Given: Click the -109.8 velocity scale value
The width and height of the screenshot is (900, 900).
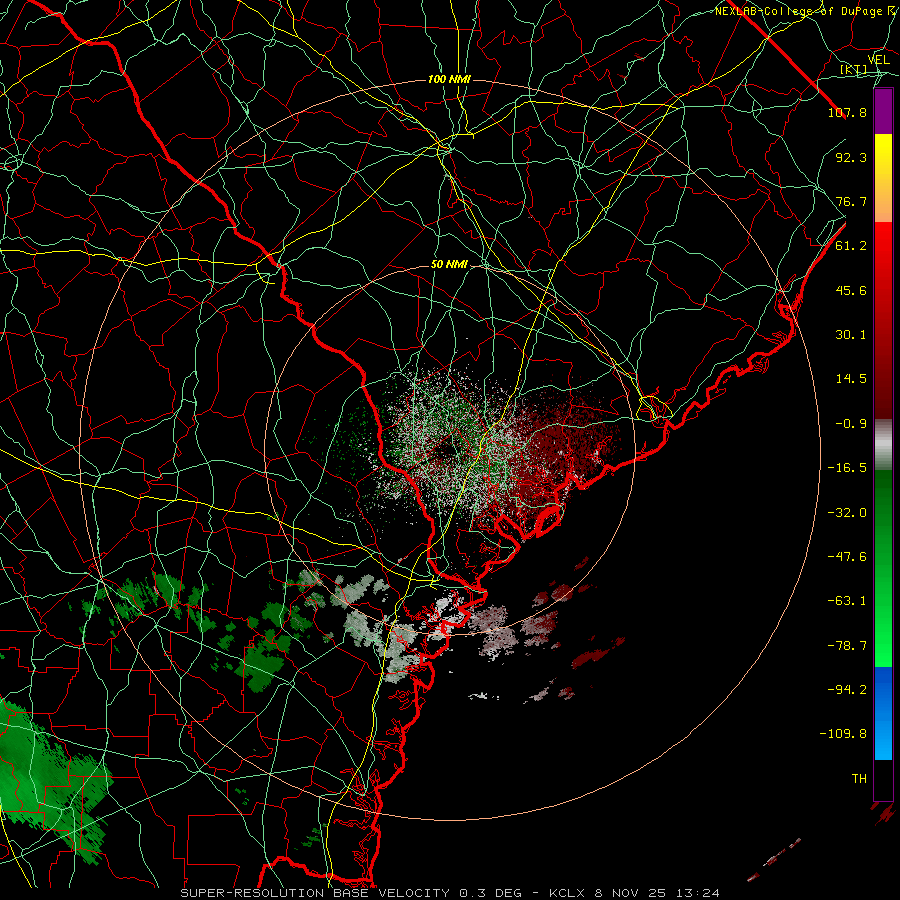Looking at the screenshot, I should (x=843, y=734).
